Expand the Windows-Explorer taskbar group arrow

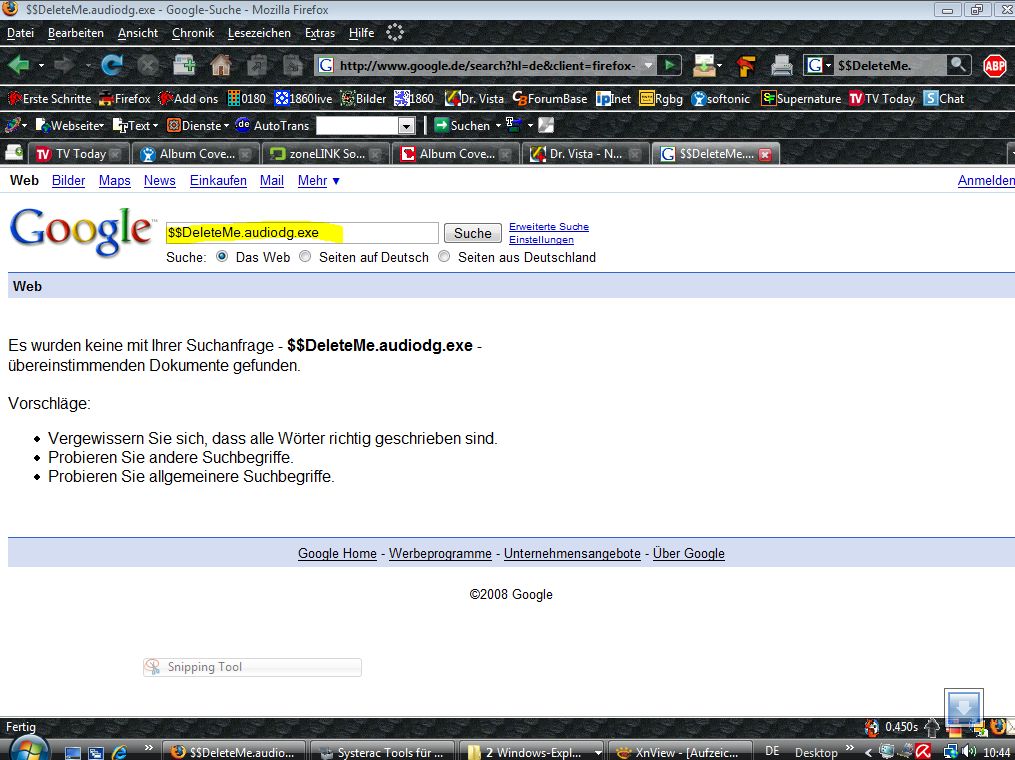[x=597, y=753]
